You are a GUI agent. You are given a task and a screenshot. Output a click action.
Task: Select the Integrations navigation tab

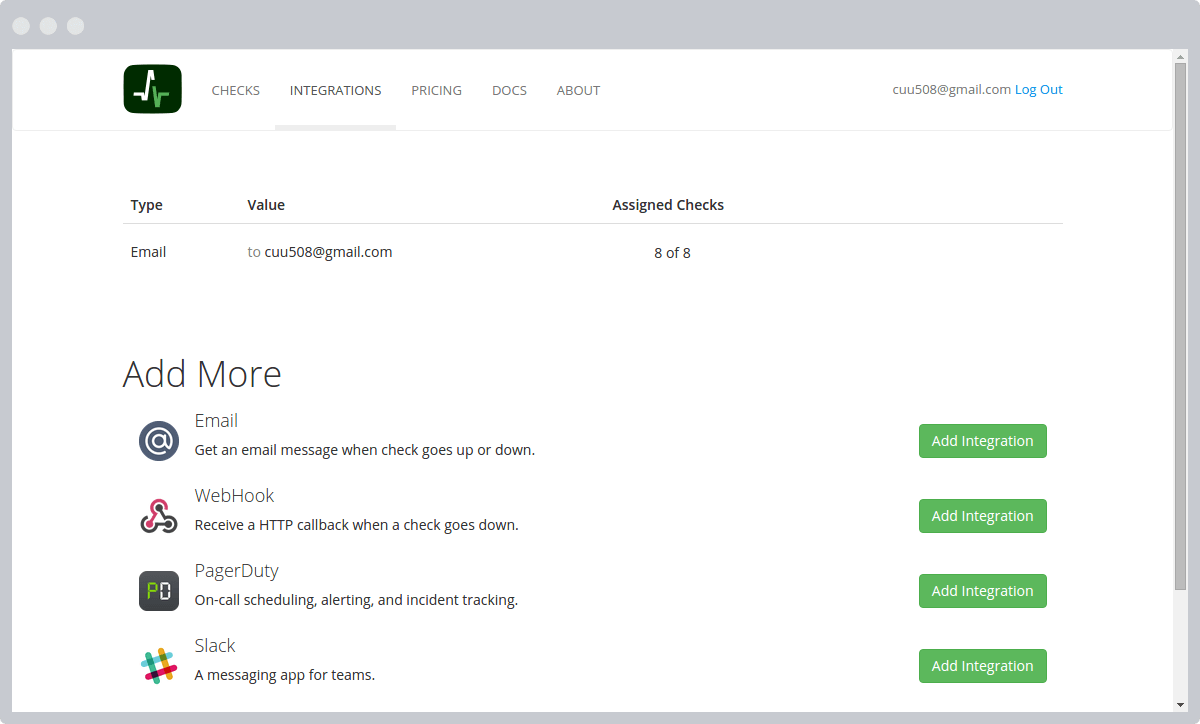335,90
